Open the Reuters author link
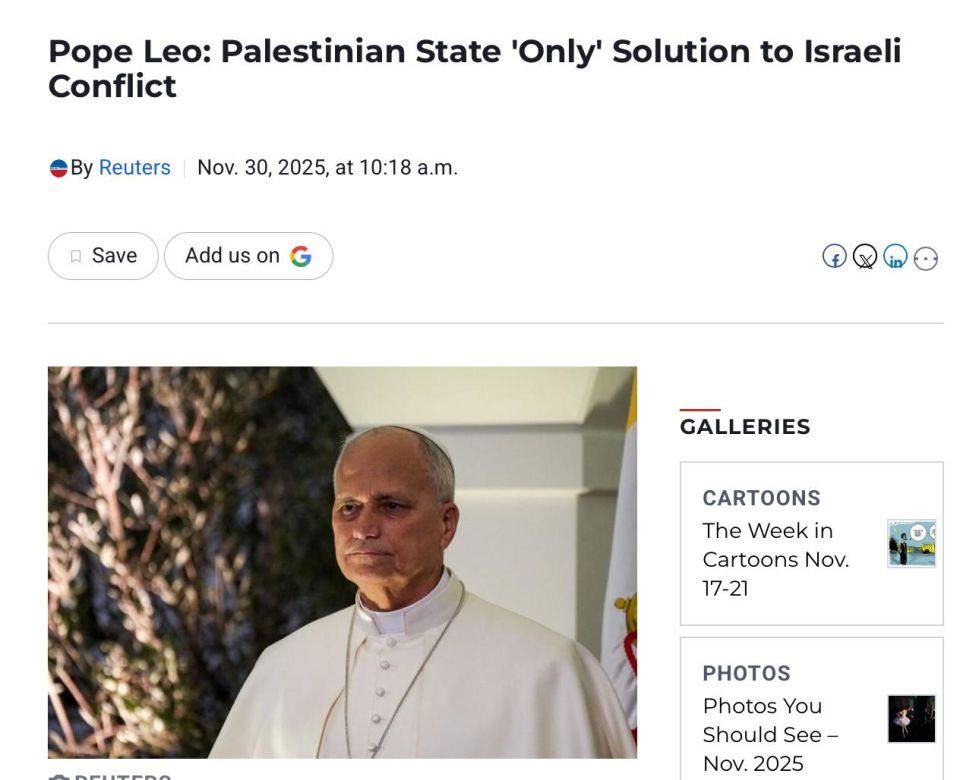Screen dimensions: 960x780 [x=134, y=168]
